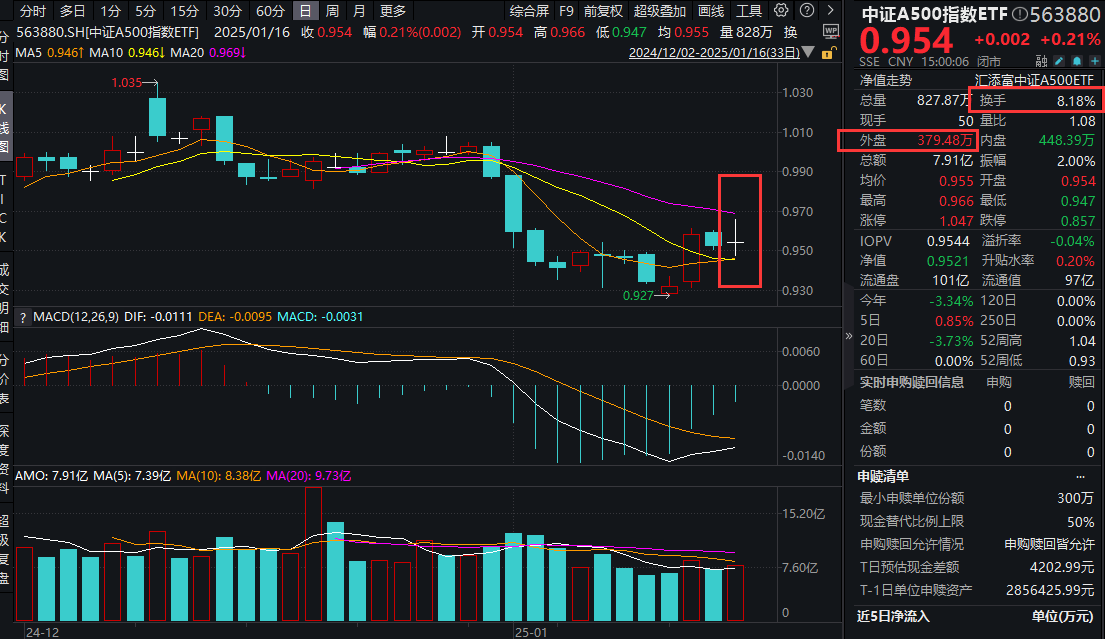Open the help question mark icon
The image size is (1105, 639).
[807, 11]
